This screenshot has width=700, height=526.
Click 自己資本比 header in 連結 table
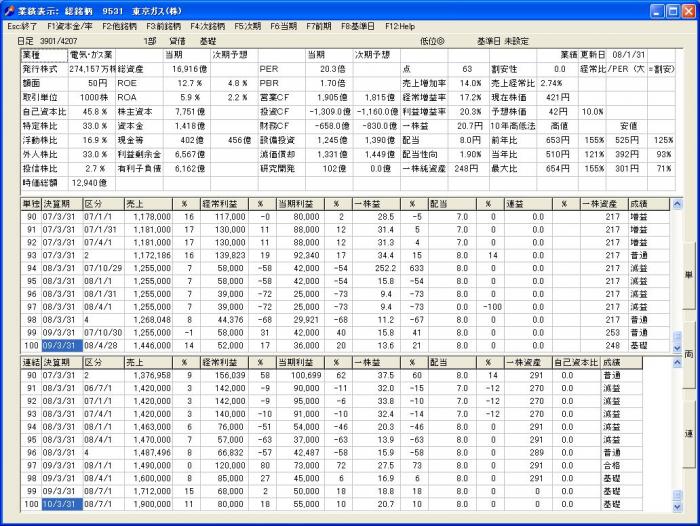576,363
